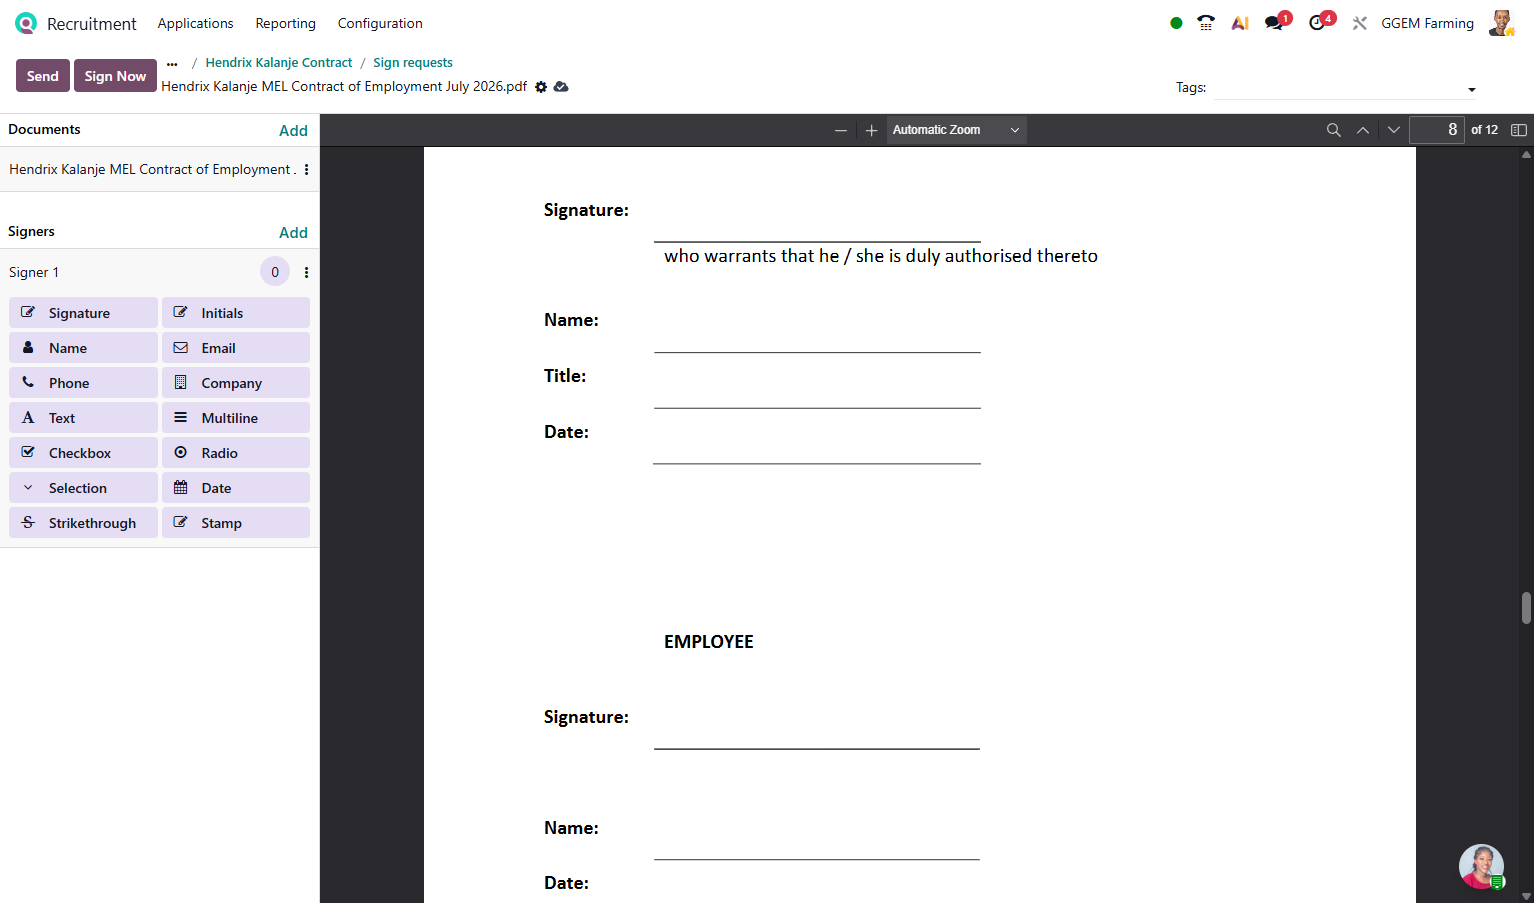Screen dimensions: 1534x903
Task: Open the debug tools wrench icon
Action: point(1360,23)
